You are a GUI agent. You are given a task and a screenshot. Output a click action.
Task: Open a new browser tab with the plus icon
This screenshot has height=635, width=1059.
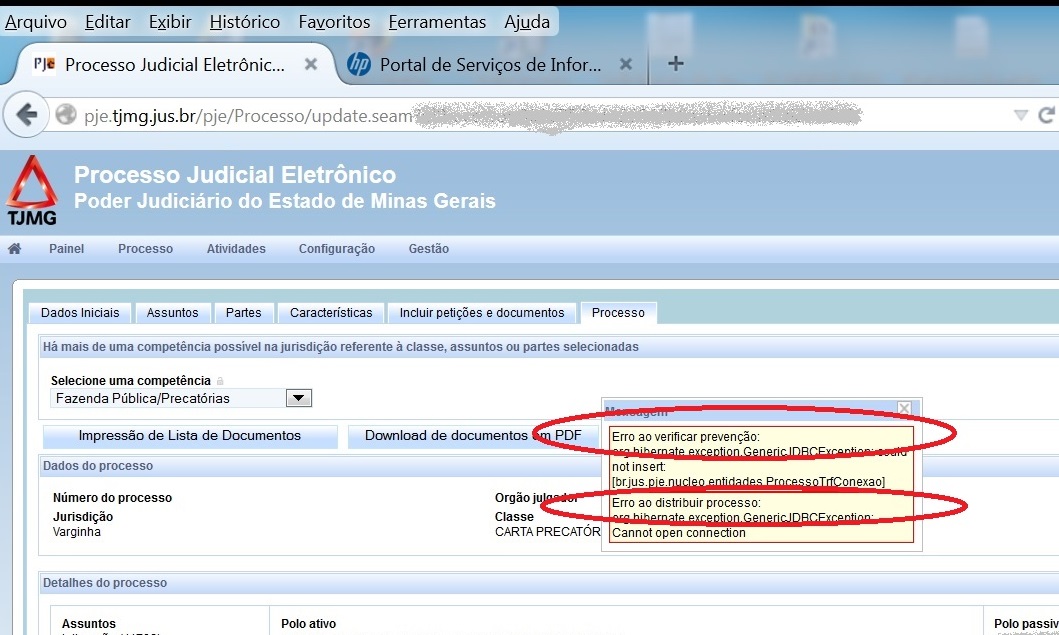[675, 63]
